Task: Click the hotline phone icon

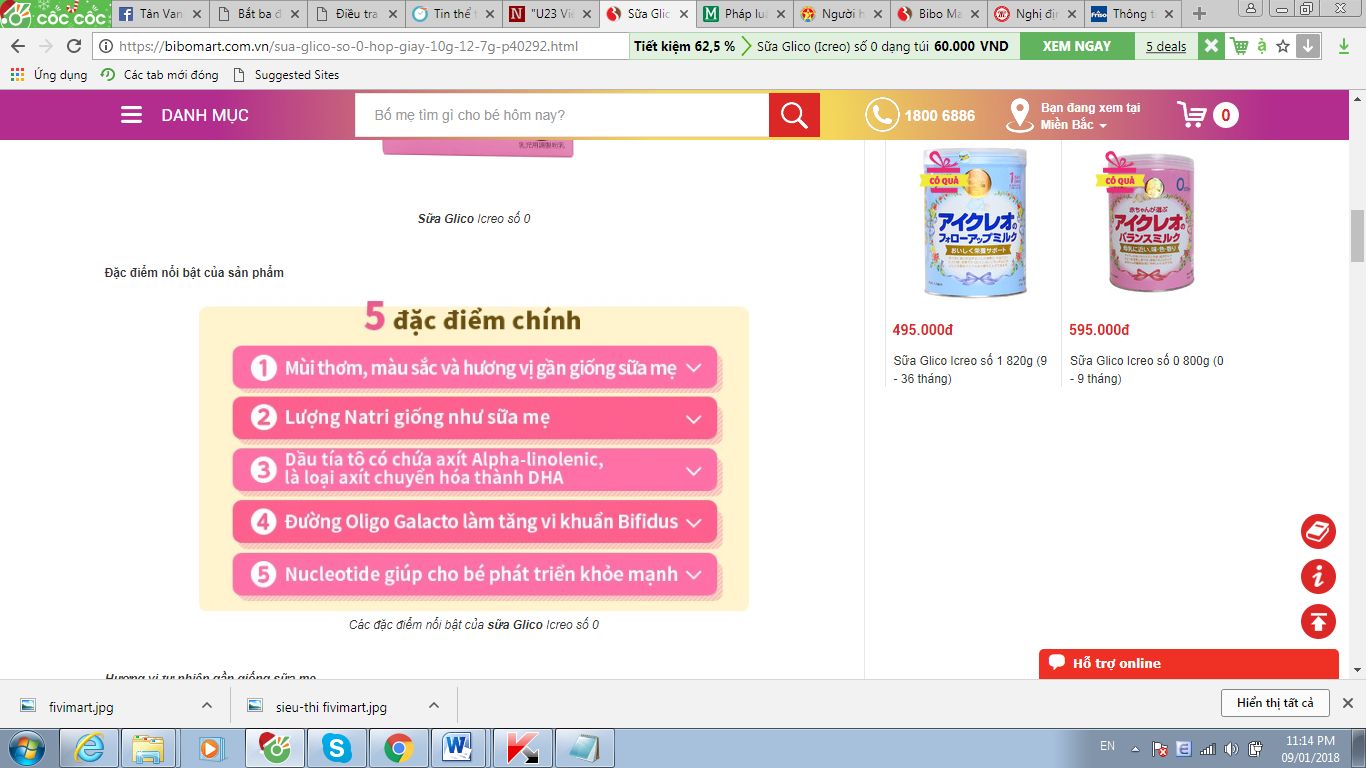Action: 881,115
